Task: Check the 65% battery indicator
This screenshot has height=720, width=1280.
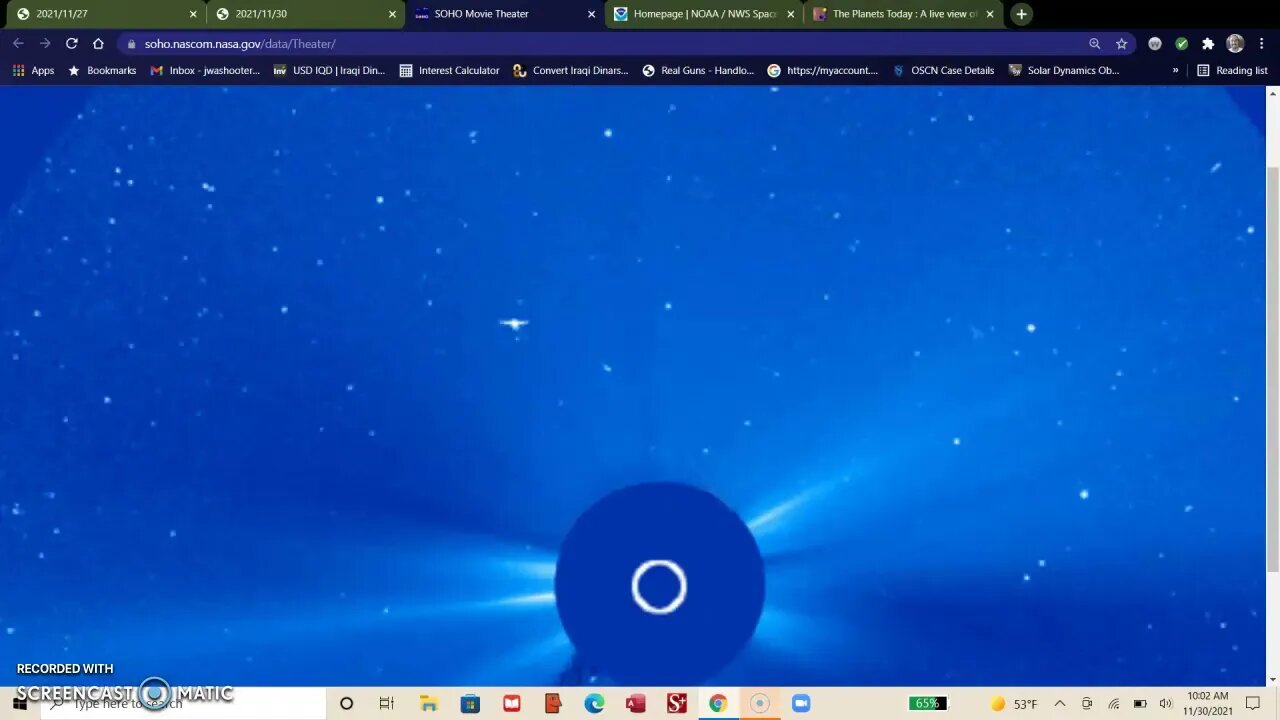Action: pyautogui.click(x=927, y=704)
